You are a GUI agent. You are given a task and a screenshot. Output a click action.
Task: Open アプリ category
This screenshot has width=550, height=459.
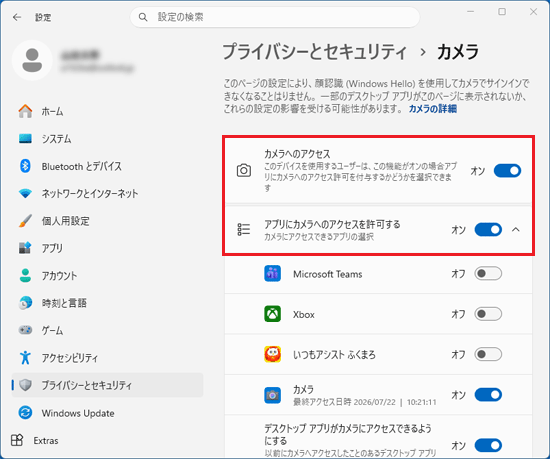point(107,248)
